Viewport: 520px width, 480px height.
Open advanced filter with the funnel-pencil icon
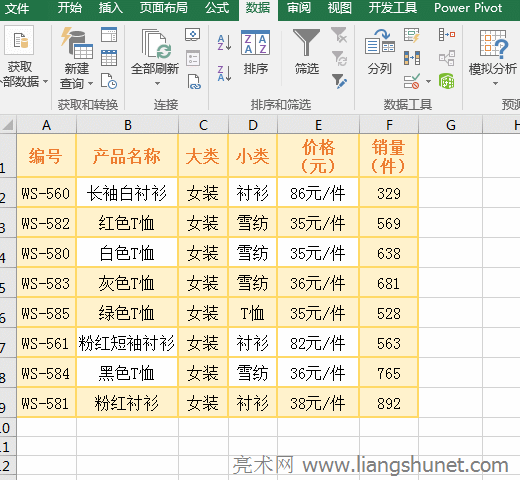click(339, 81)
